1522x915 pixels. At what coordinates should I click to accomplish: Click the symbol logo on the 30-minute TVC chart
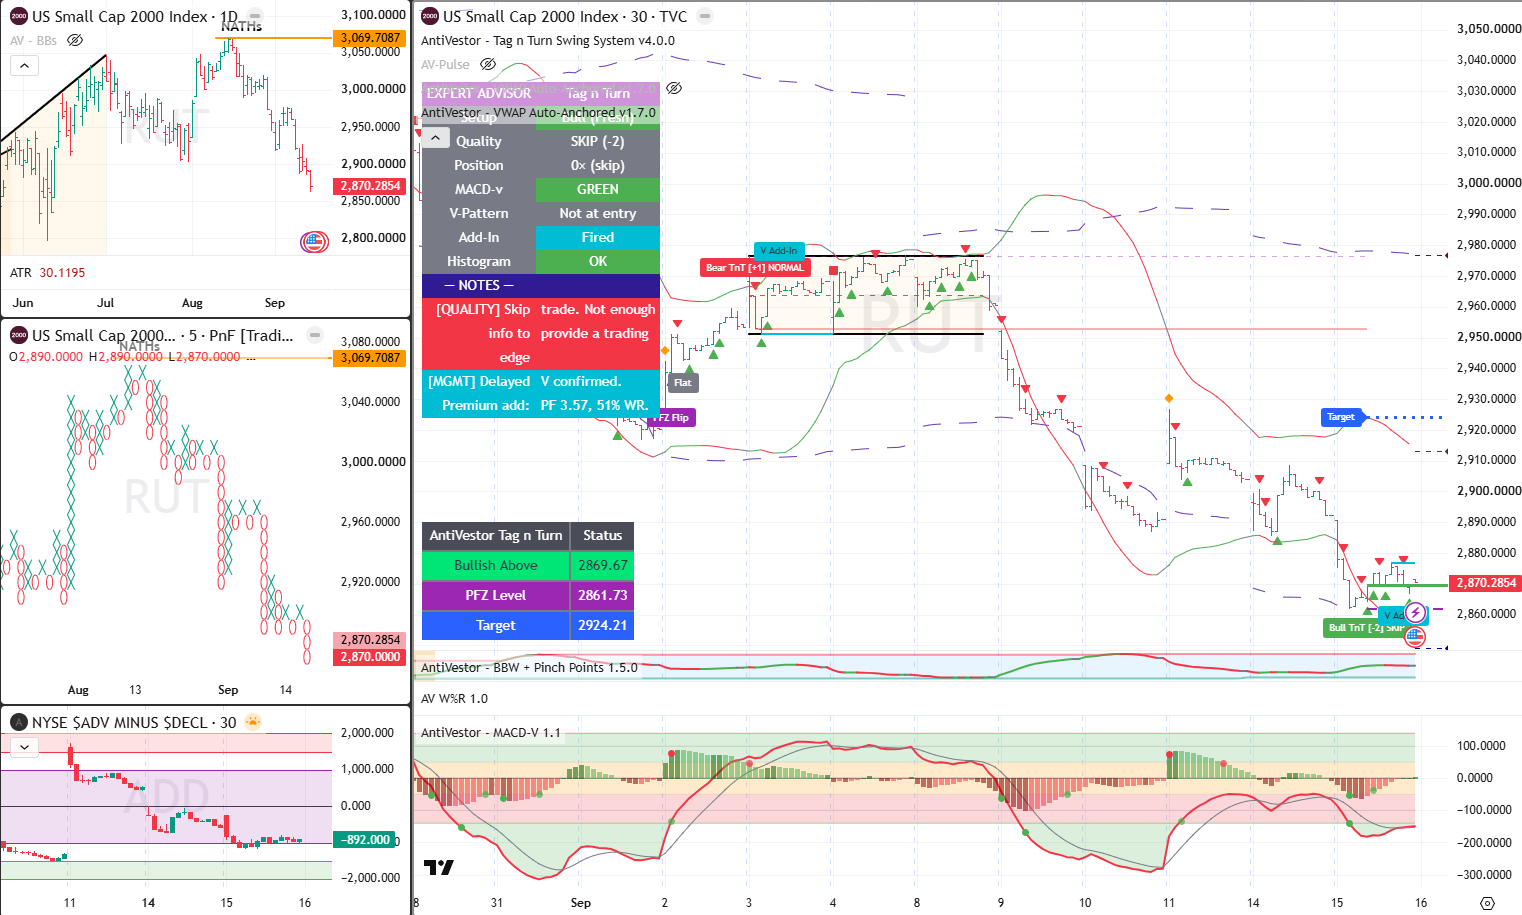(430, 16)
